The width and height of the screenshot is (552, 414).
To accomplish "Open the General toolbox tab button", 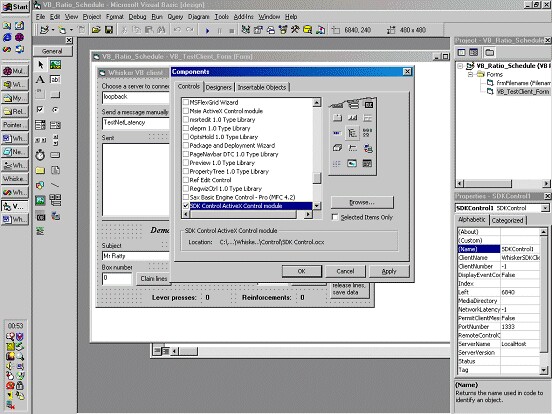I will pos(52,51).
